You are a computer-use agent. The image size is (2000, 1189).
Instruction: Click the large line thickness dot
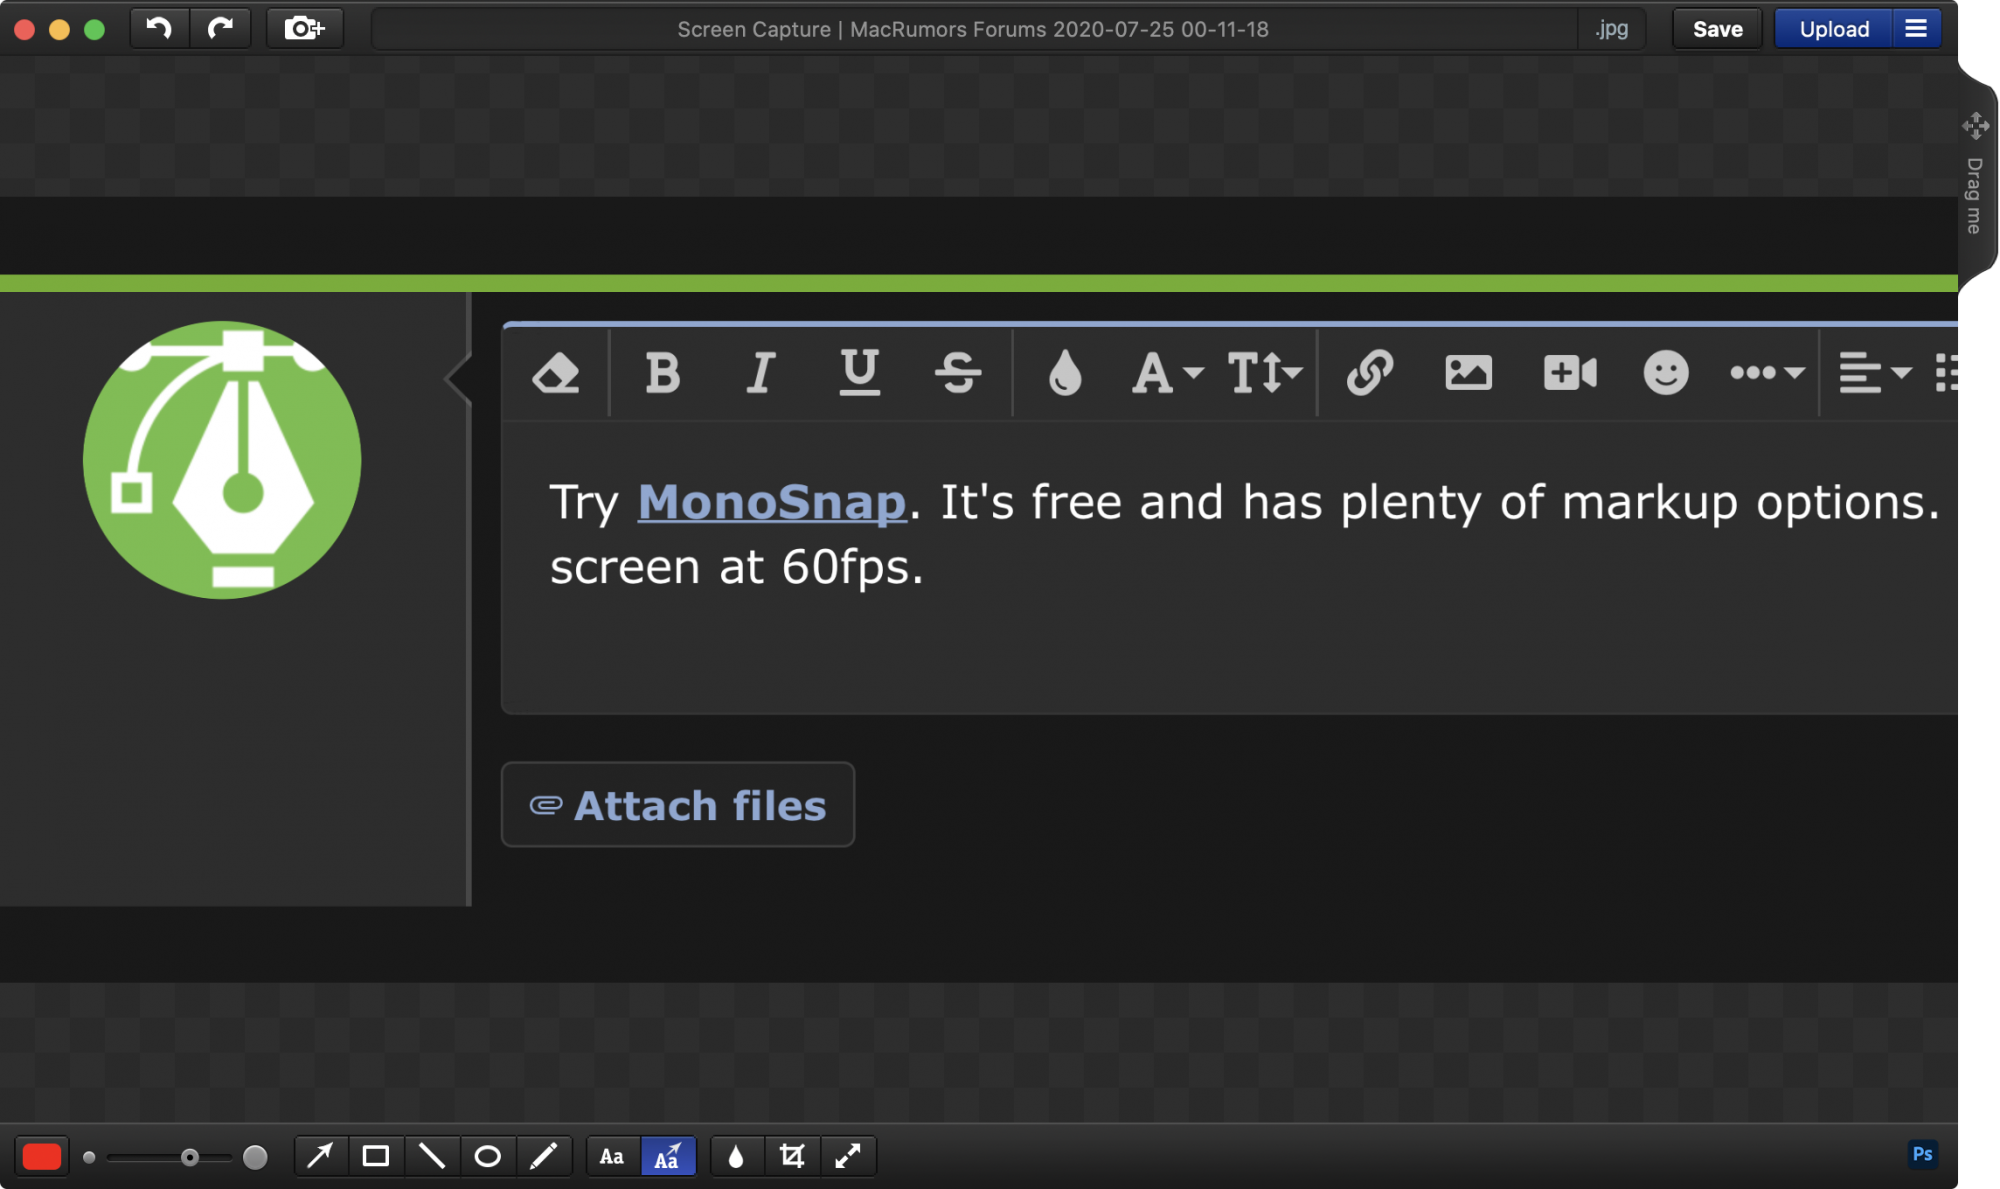(x=255, y=1157)
